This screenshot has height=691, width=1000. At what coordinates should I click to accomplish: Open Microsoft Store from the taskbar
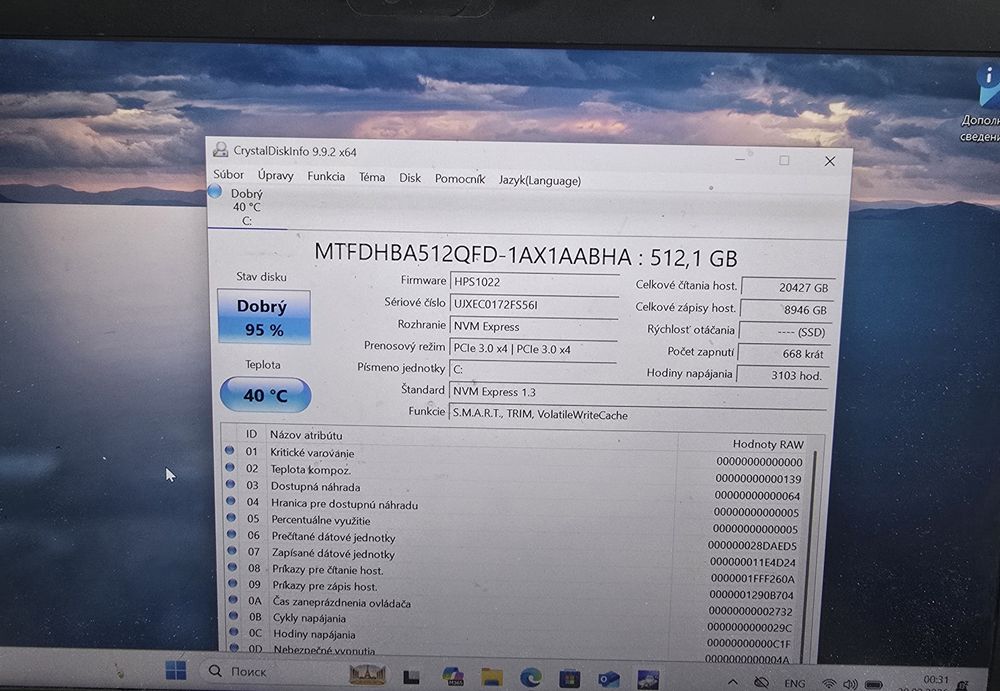[569, 678]
